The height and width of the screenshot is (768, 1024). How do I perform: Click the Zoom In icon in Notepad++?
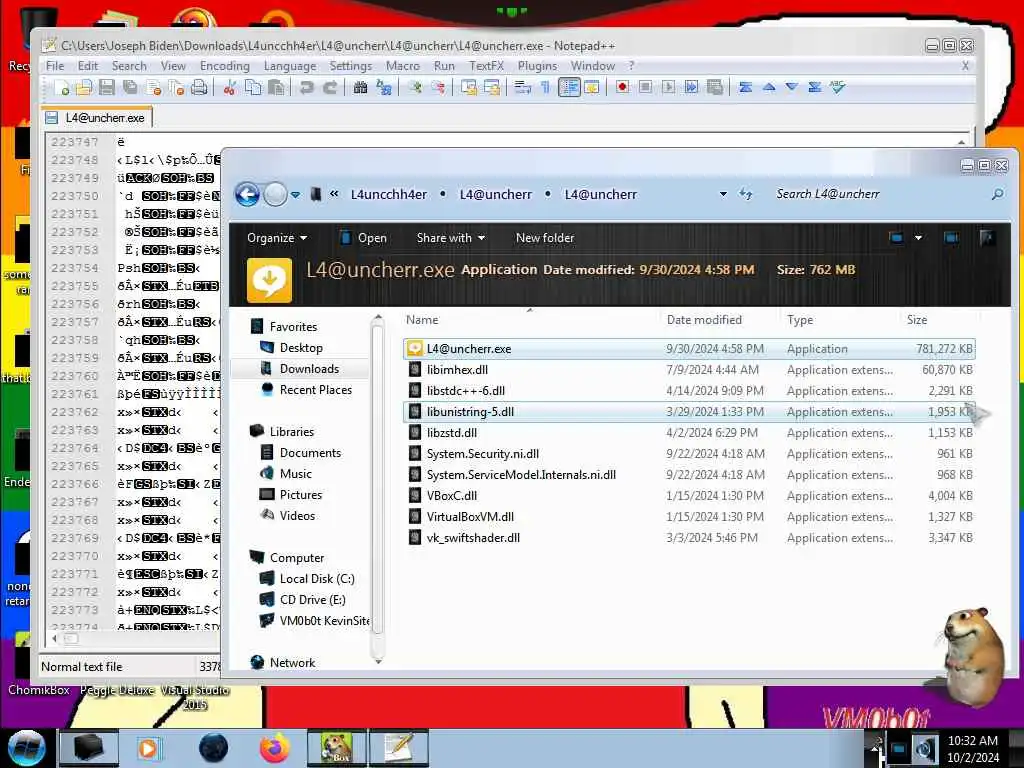(x=414, y=87)
